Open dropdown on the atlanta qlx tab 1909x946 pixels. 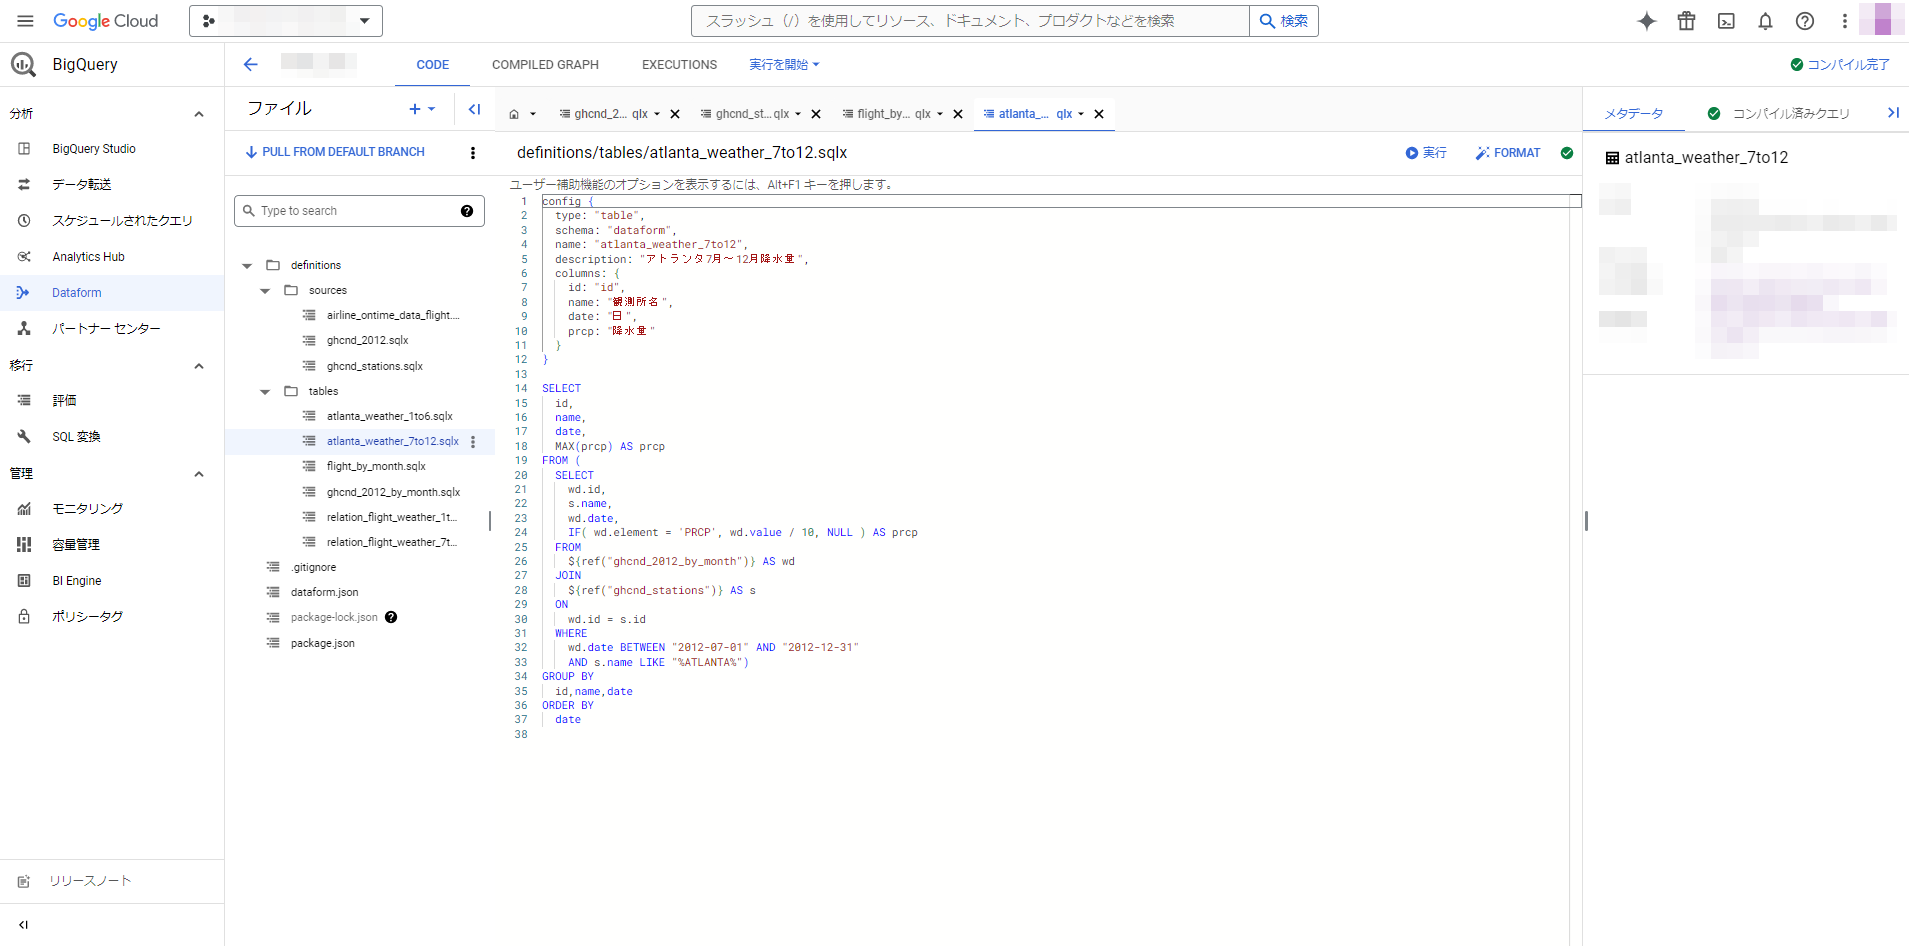pos(1081,114)
